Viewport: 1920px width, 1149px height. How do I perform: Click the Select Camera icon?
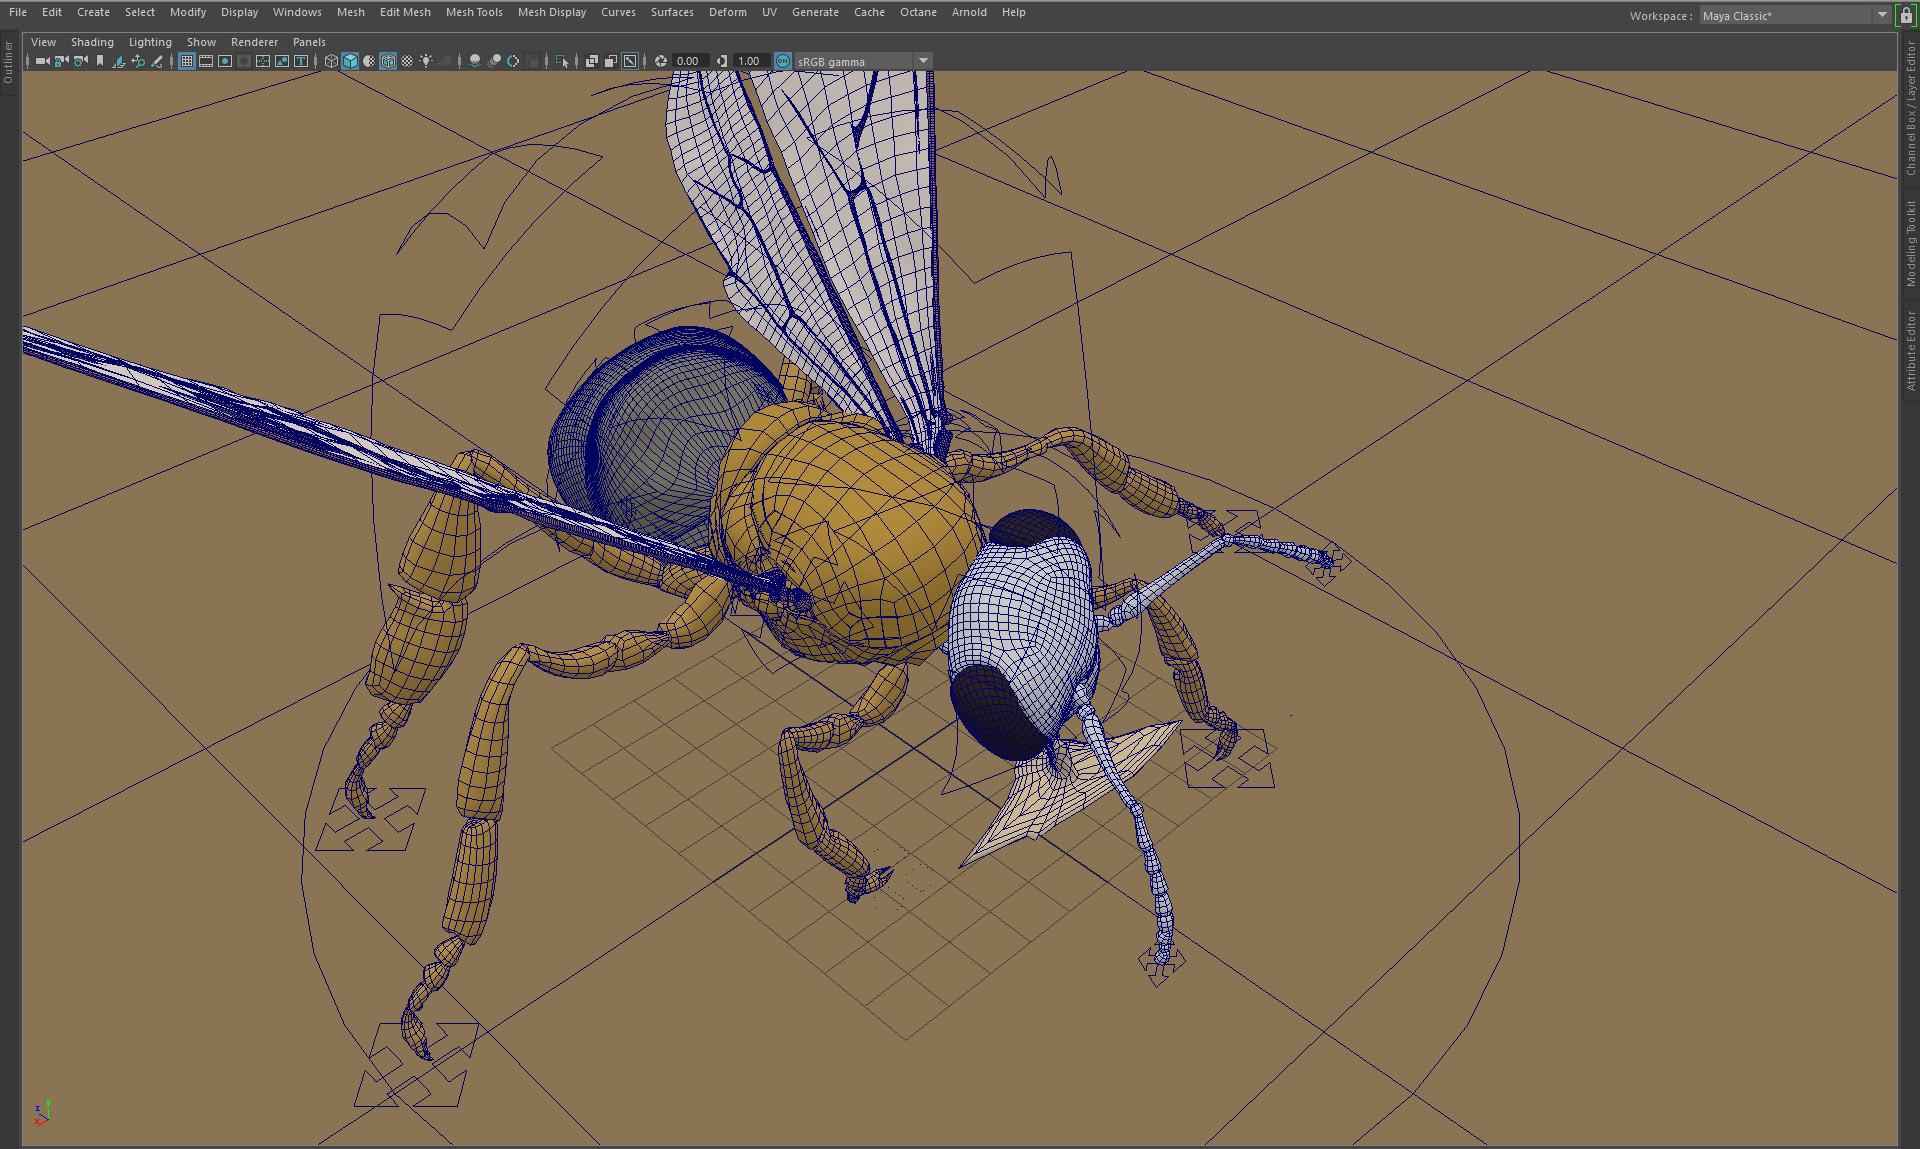point(42,61)
